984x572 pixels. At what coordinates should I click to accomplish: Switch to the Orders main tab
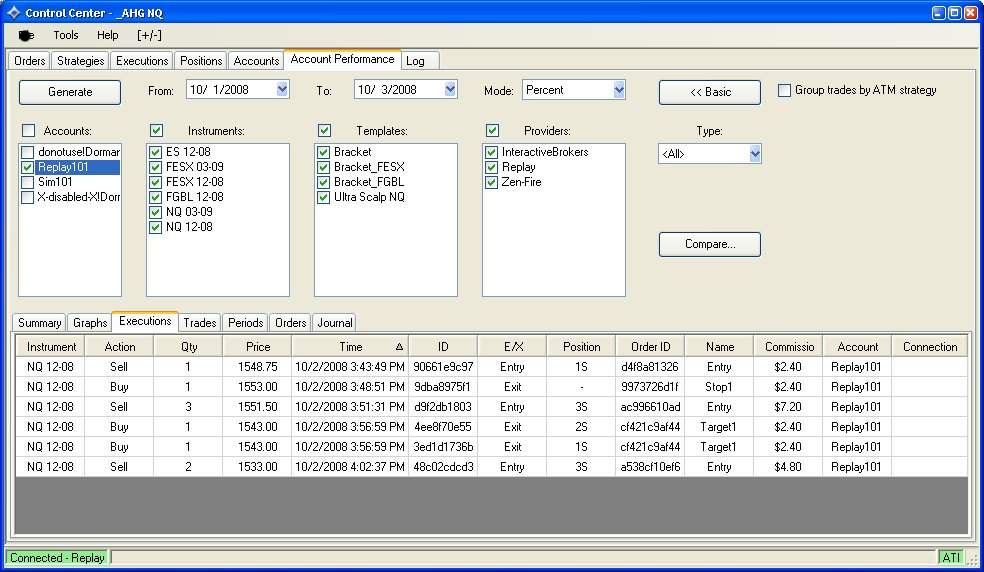29,61
